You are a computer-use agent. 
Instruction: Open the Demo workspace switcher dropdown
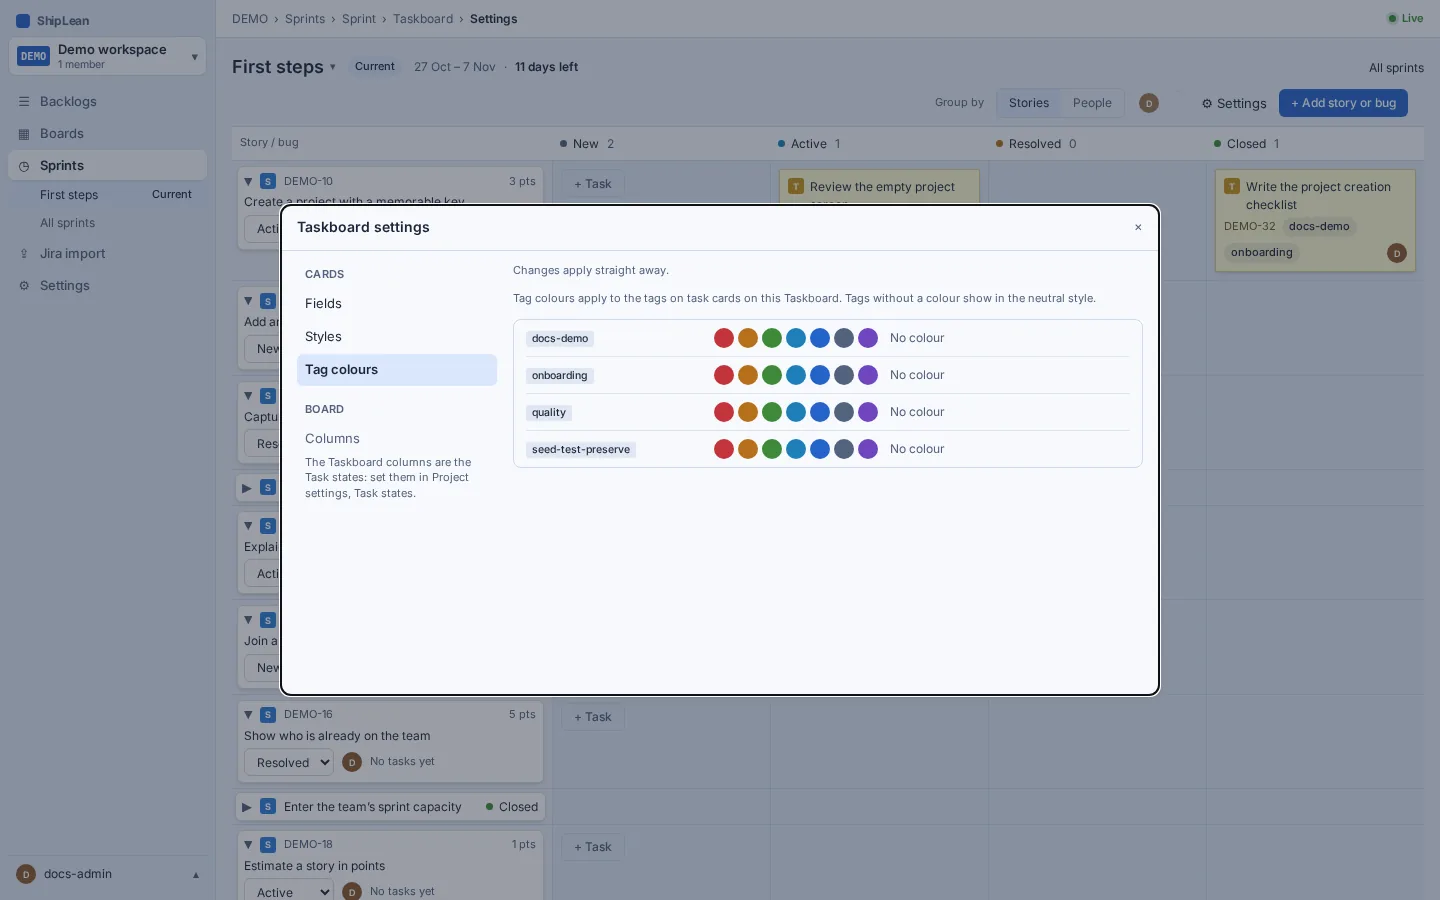(x=107, y=56)
